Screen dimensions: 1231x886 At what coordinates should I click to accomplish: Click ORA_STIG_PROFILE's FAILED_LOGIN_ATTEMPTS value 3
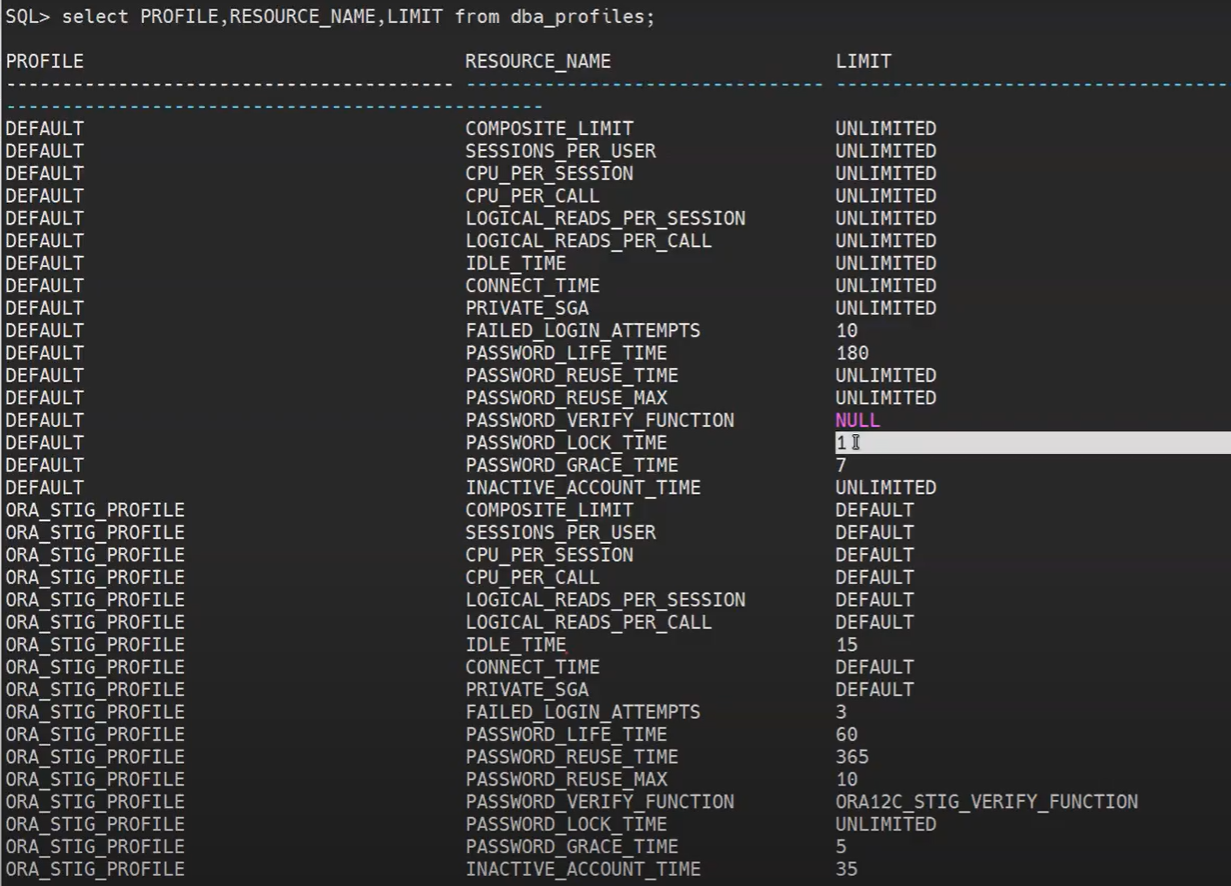pyautogui.click(x=841, y=712)
